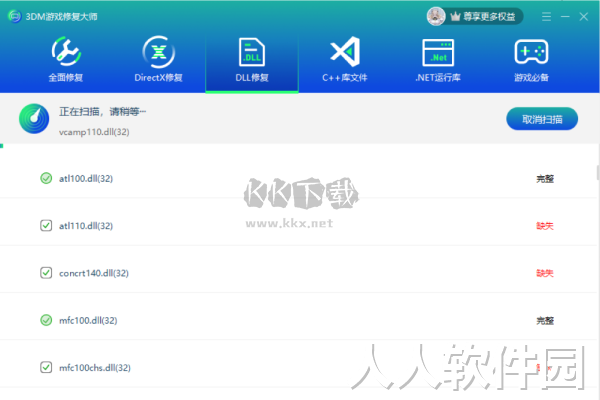Click the list's vertical scrollbar thumb

[598, 172]
